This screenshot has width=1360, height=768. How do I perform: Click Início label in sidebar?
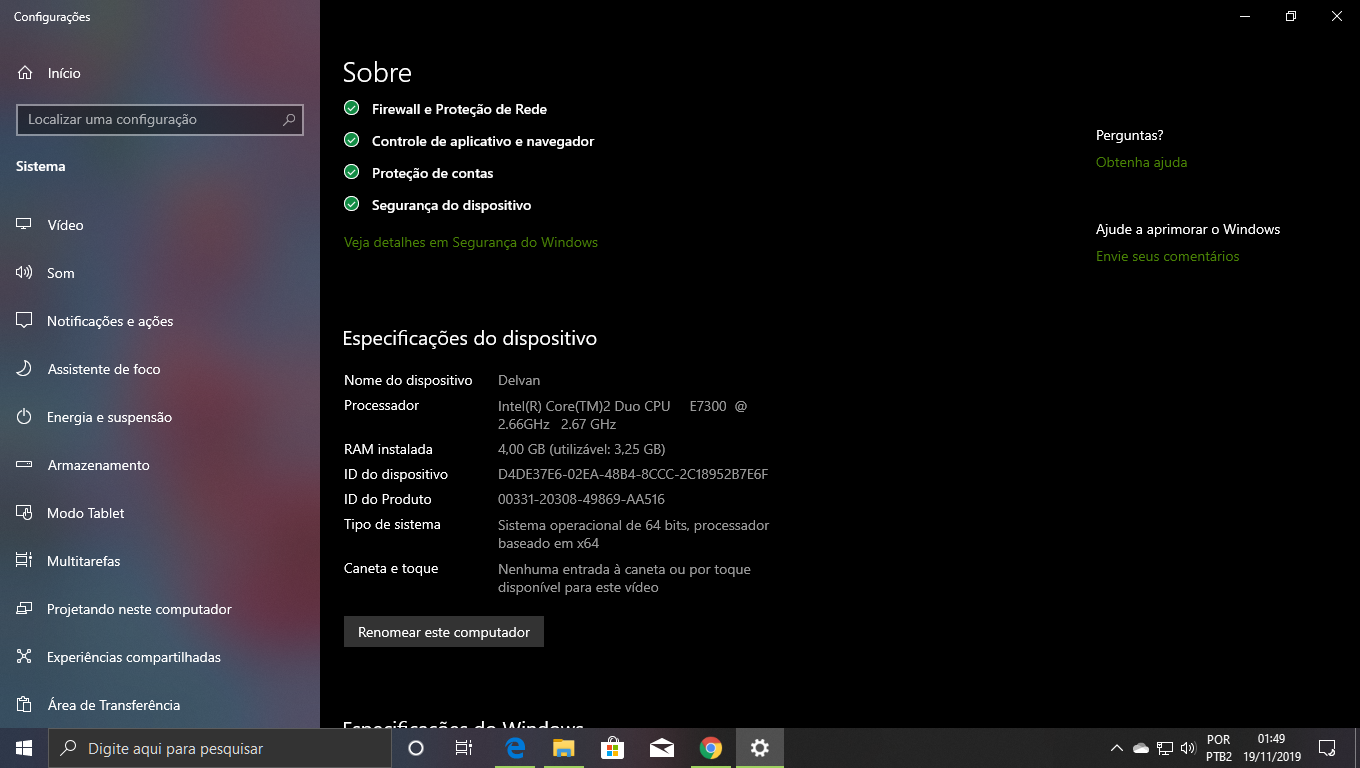[x=64, y=73]
